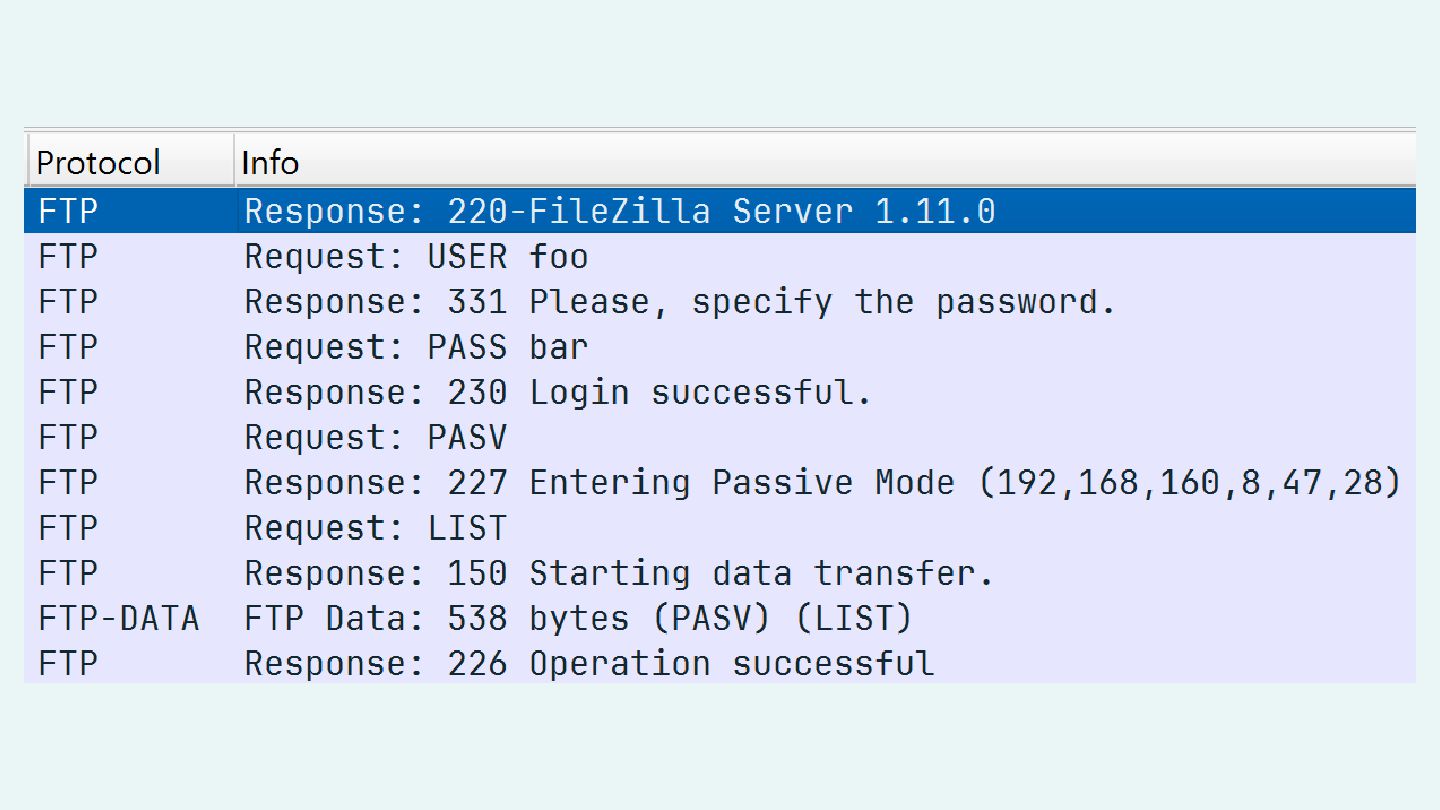Click the FTP protocol cell of the PASV request row
Image resolution: width=1440 pixels, height=810 pixels.
(68, 437)
